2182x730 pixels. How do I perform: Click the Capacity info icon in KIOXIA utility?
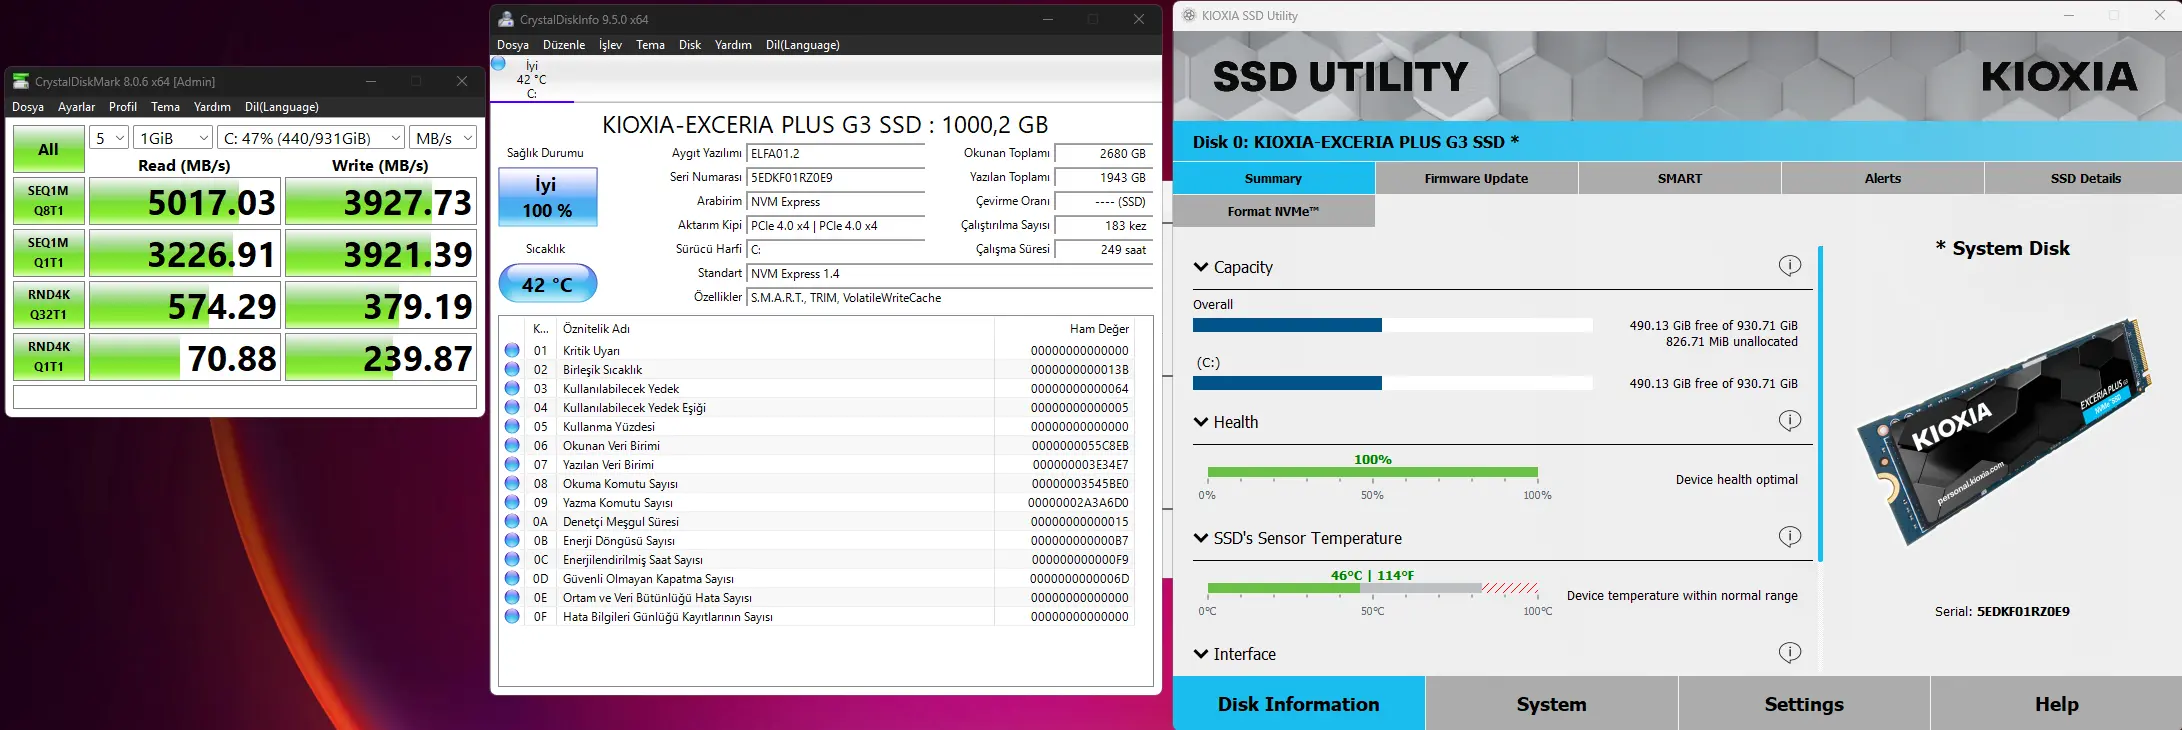tap(1790, 265)
